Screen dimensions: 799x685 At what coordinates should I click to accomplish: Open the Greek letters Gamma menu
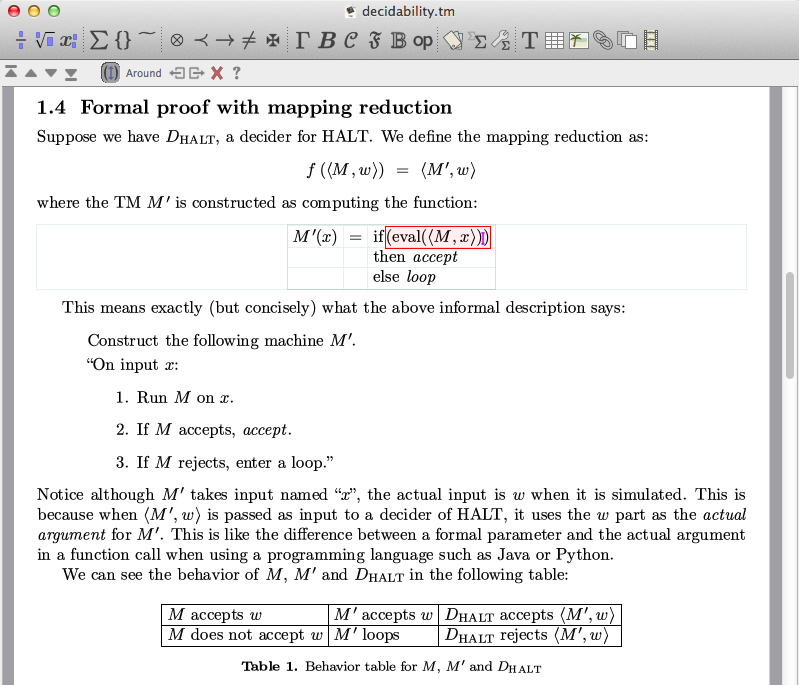(302, 41)
